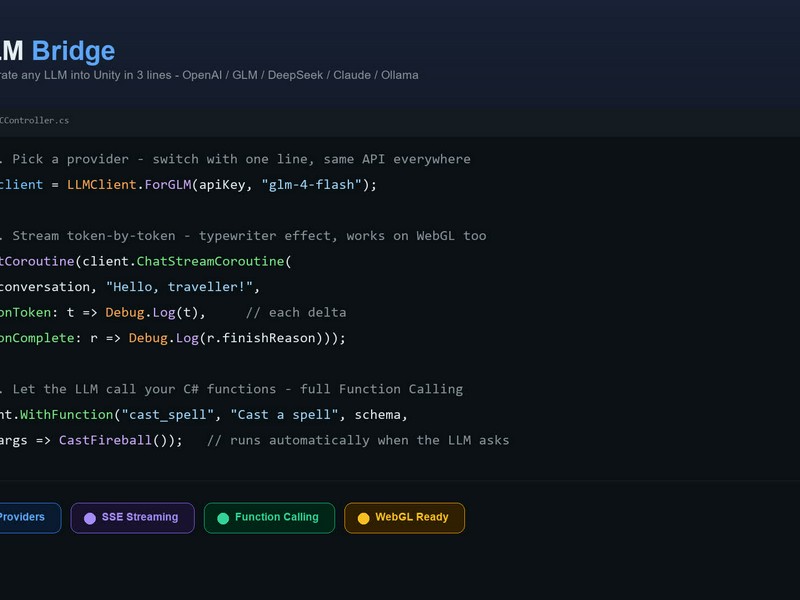Click the SSE Streaming badge
Screen dimensions: 800x600
tap(133, 518)
